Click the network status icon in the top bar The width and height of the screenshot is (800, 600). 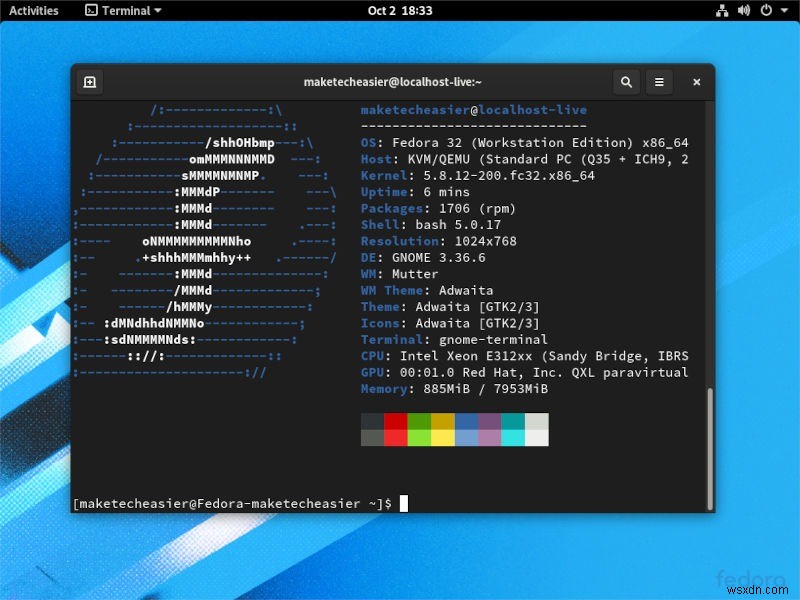point(722,11)
